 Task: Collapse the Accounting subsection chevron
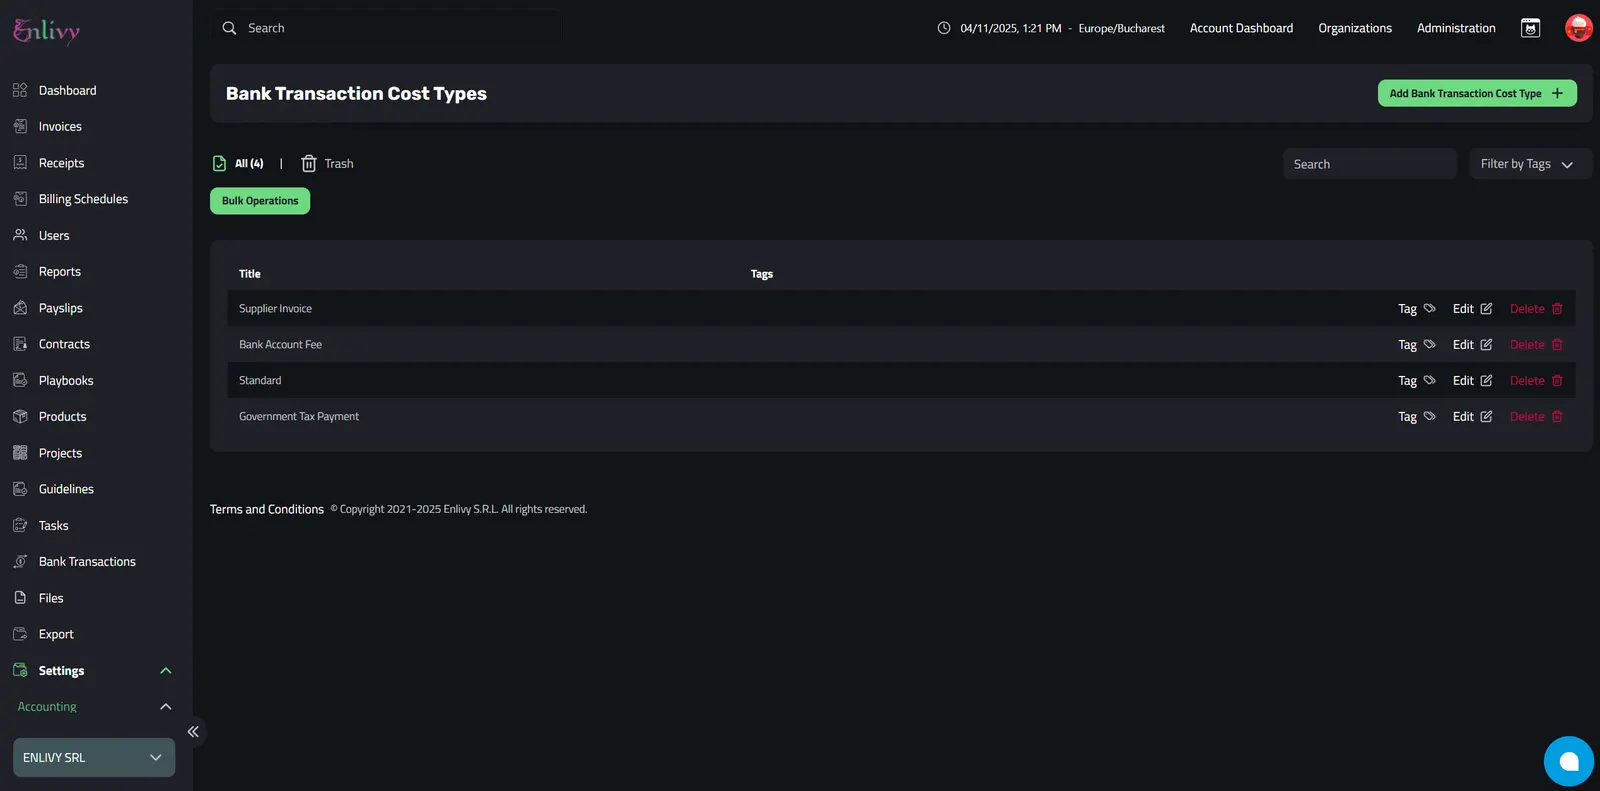166,707
